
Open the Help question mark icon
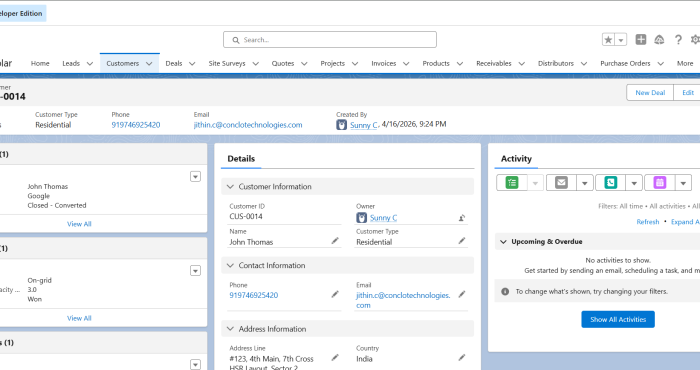[678, 40]
